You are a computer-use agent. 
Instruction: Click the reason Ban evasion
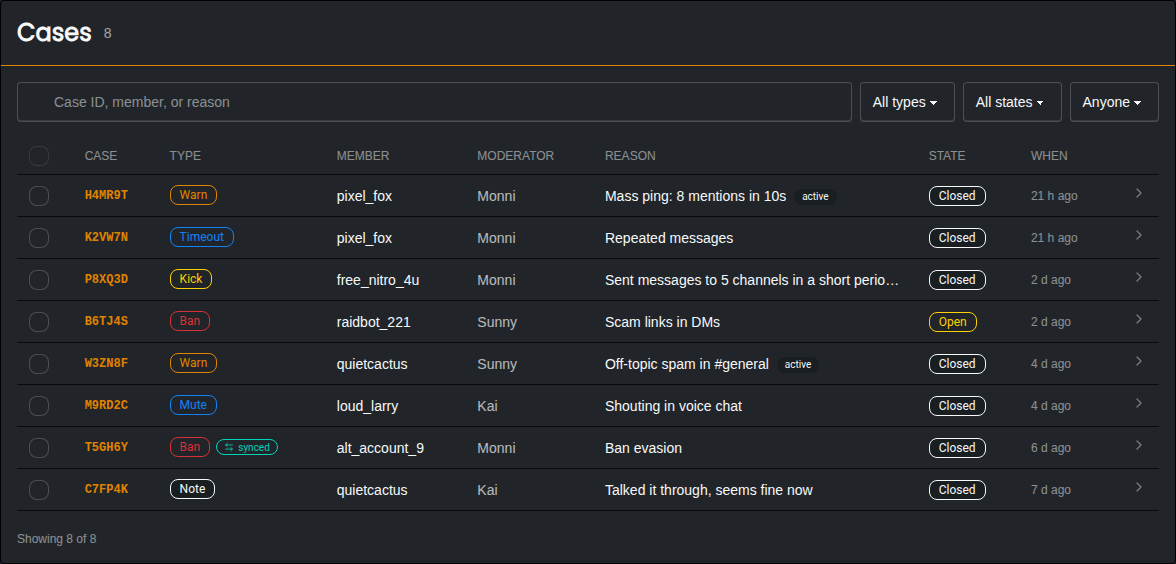644,448
